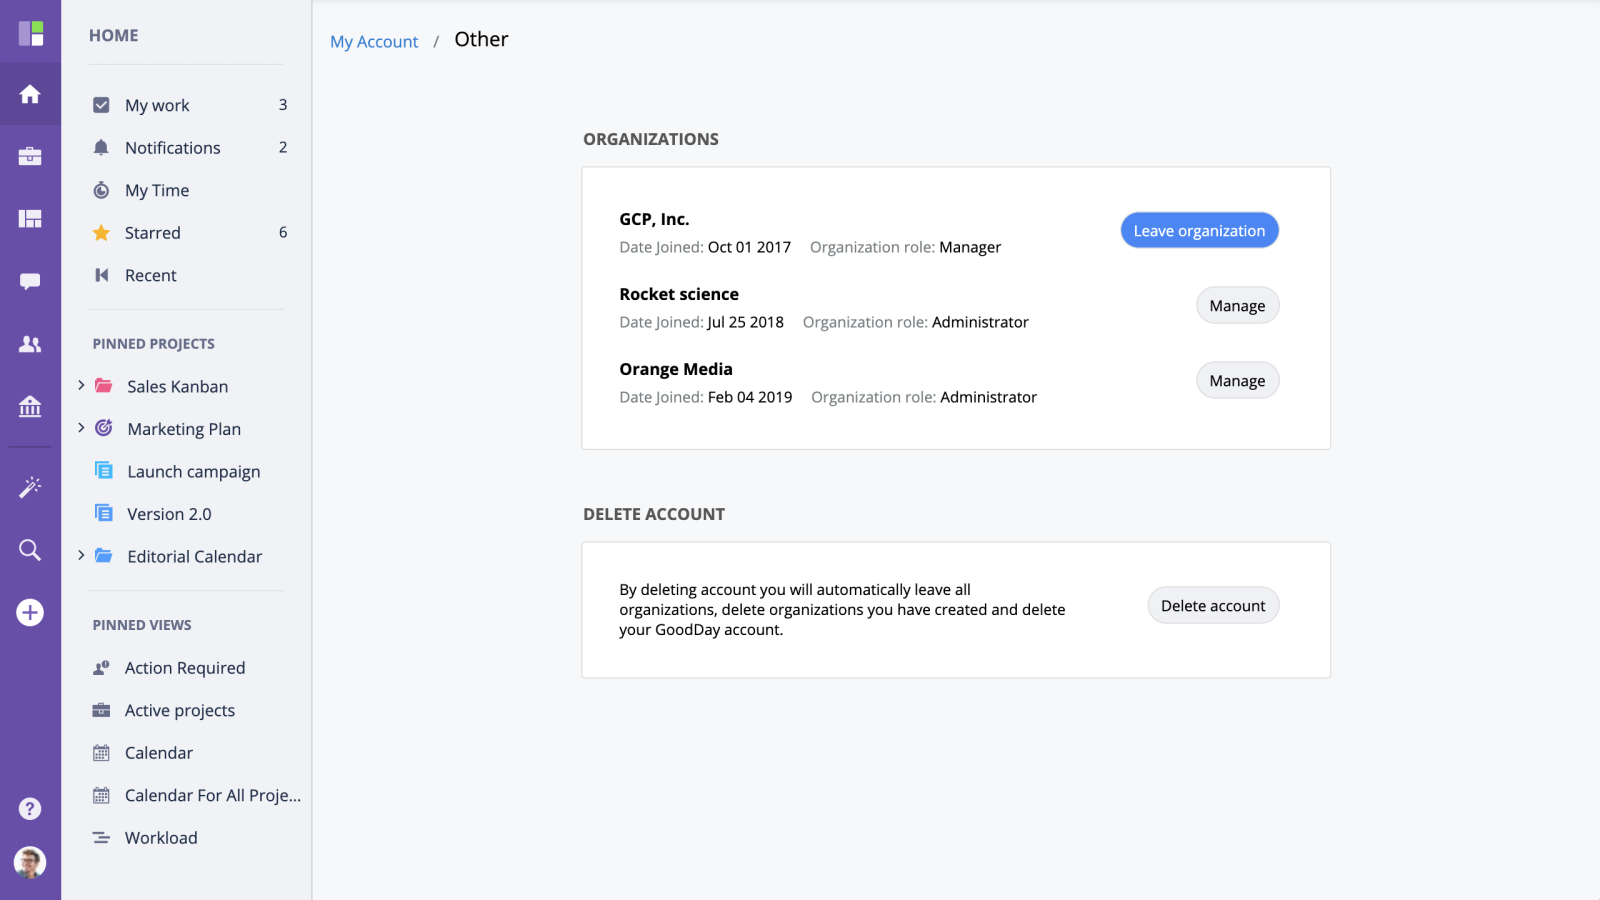Viewport: 1600px width, 900px height.
Task: Click the Leave organization button
Action: (1199, 231)
